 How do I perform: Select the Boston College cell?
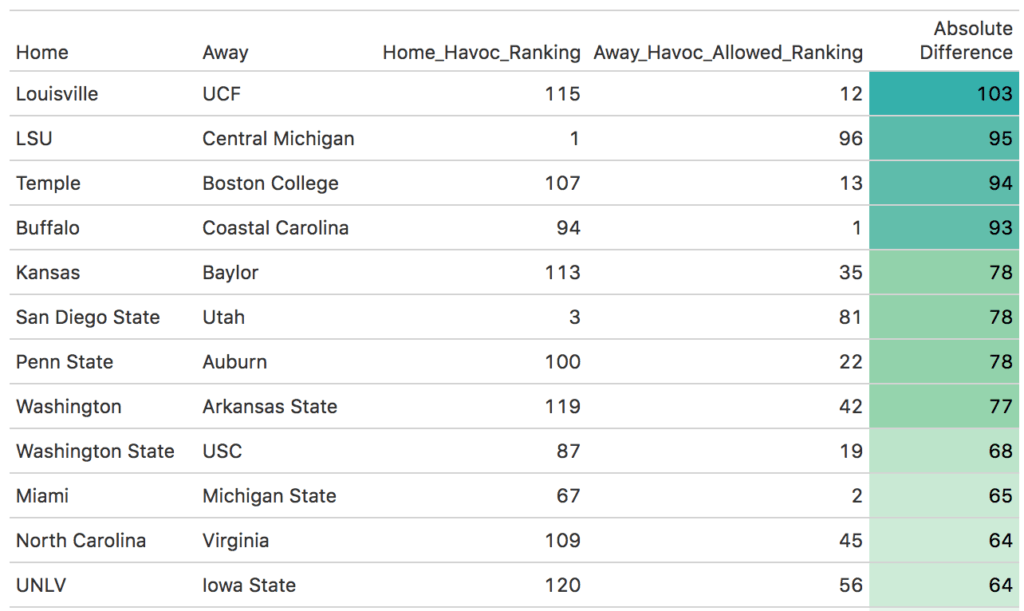(x=270, y=183)
